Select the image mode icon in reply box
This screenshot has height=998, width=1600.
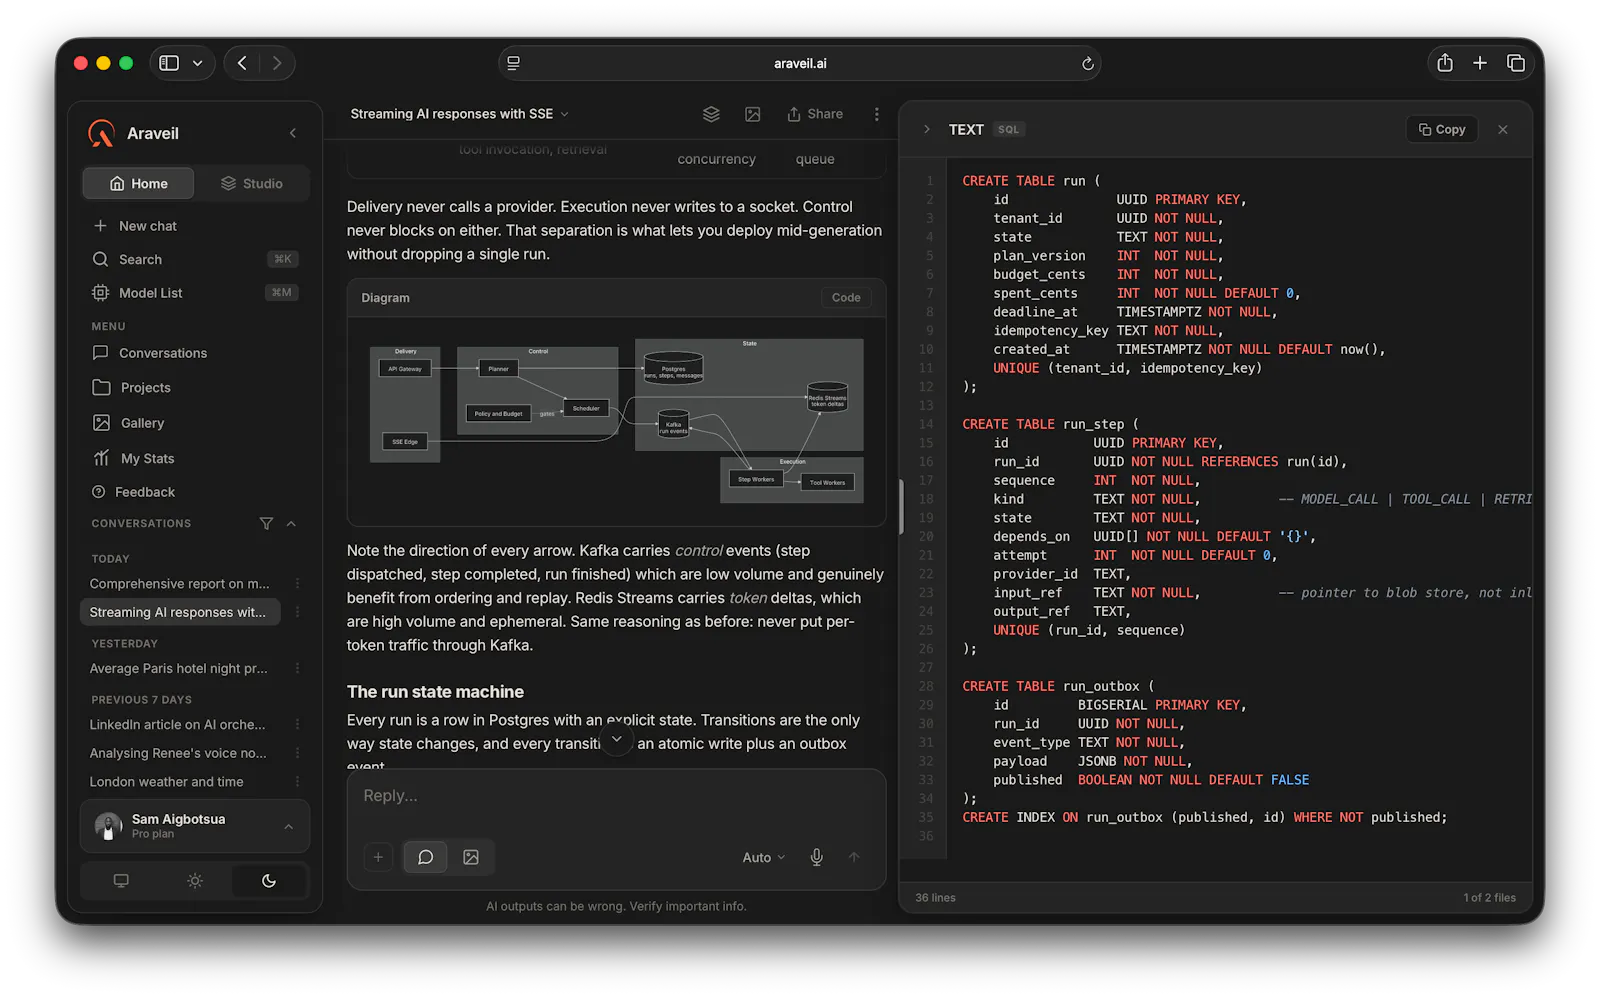pyautogui.click(x=471, y=857)
